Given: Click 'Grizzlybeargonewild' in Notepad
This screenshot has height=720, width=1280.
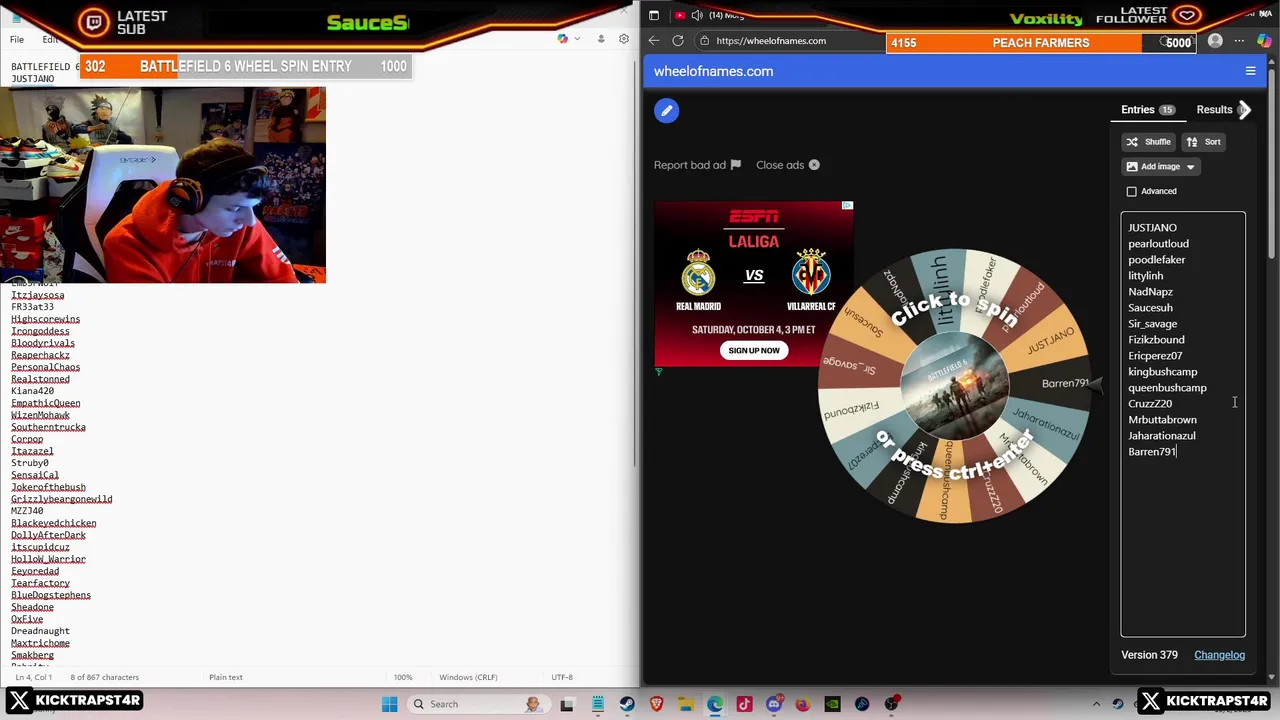Looking at the screenshot, I should click(x=62, y=499).
